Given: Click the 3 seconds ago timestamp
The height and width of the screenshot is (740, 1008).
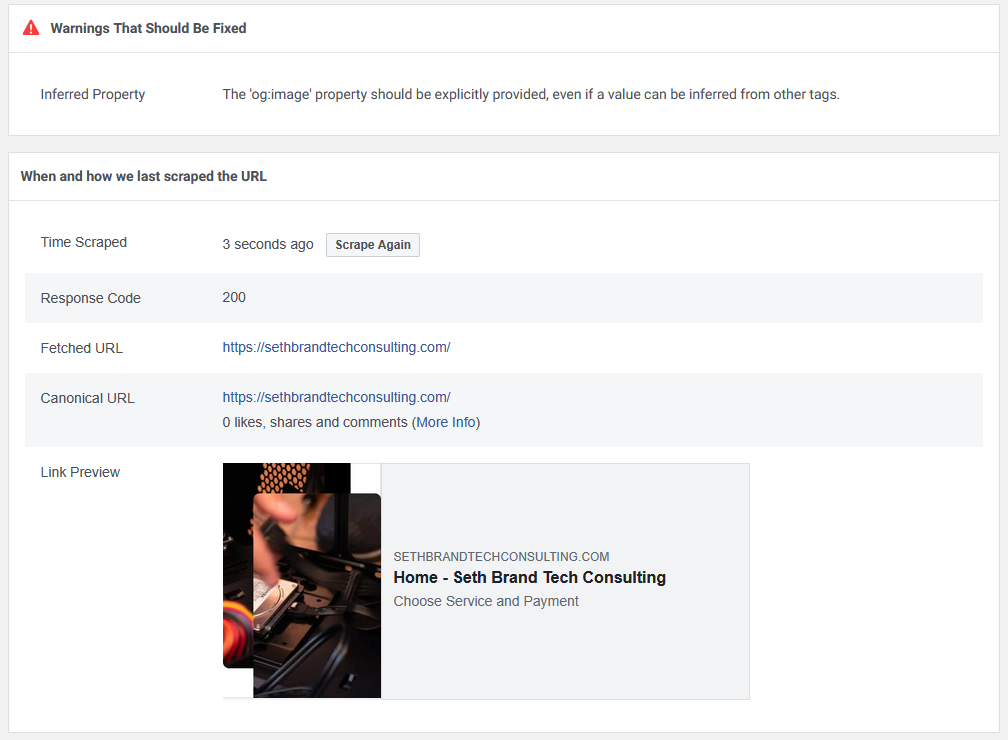Looking at the screenshot, I should 268,244.
